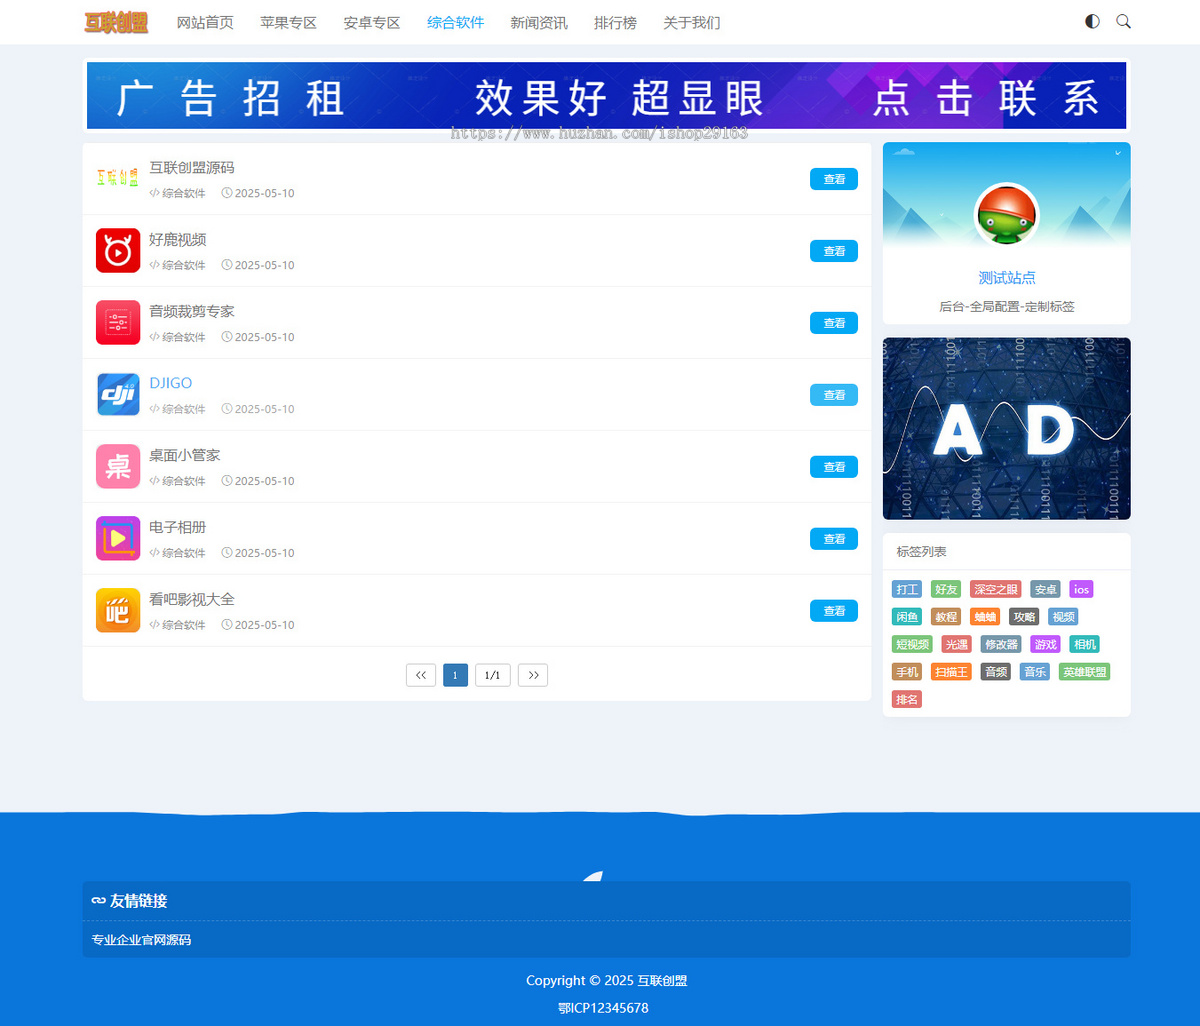Select the 光遇 tag

[x=956, y=644]
